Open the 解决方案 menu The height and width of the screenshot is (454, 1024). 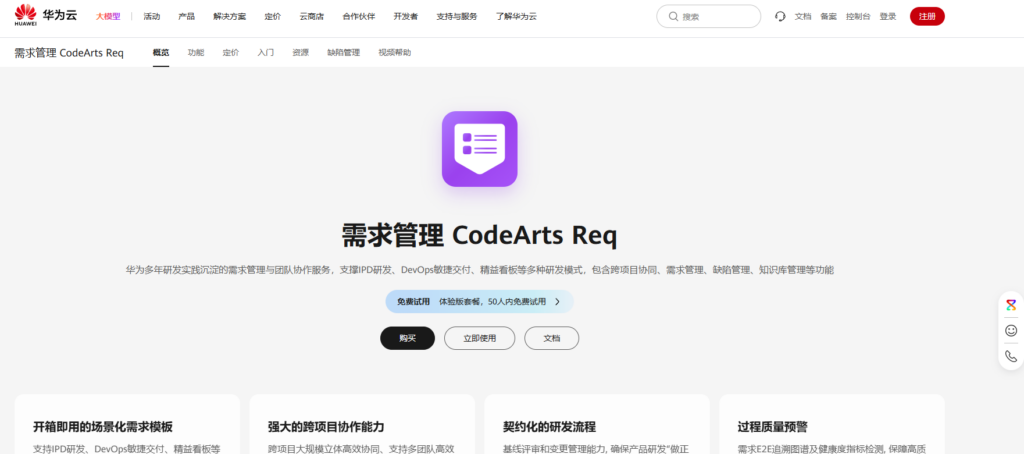(x=230, y=16)
